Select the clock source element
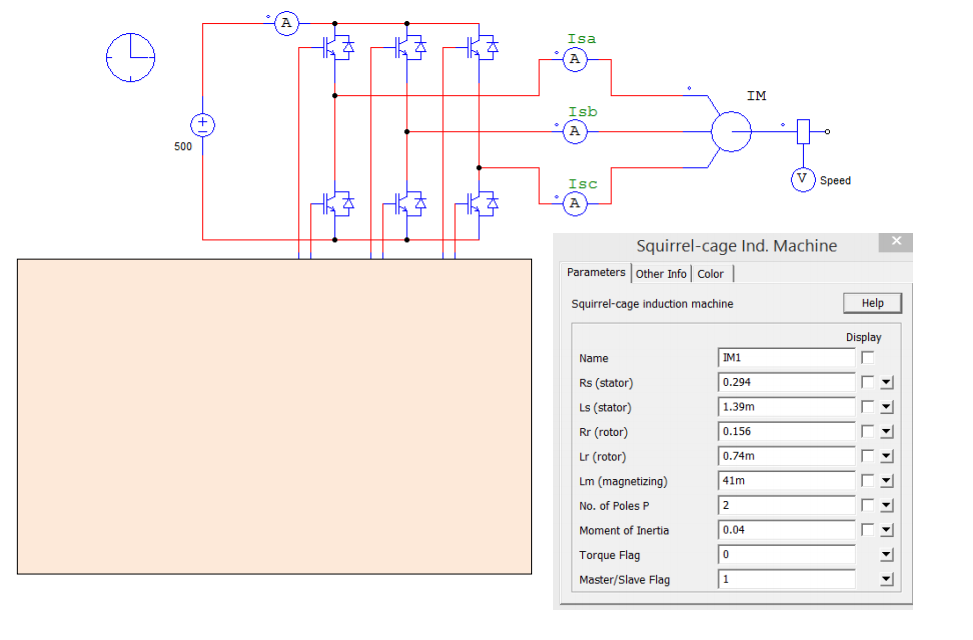 129,57
